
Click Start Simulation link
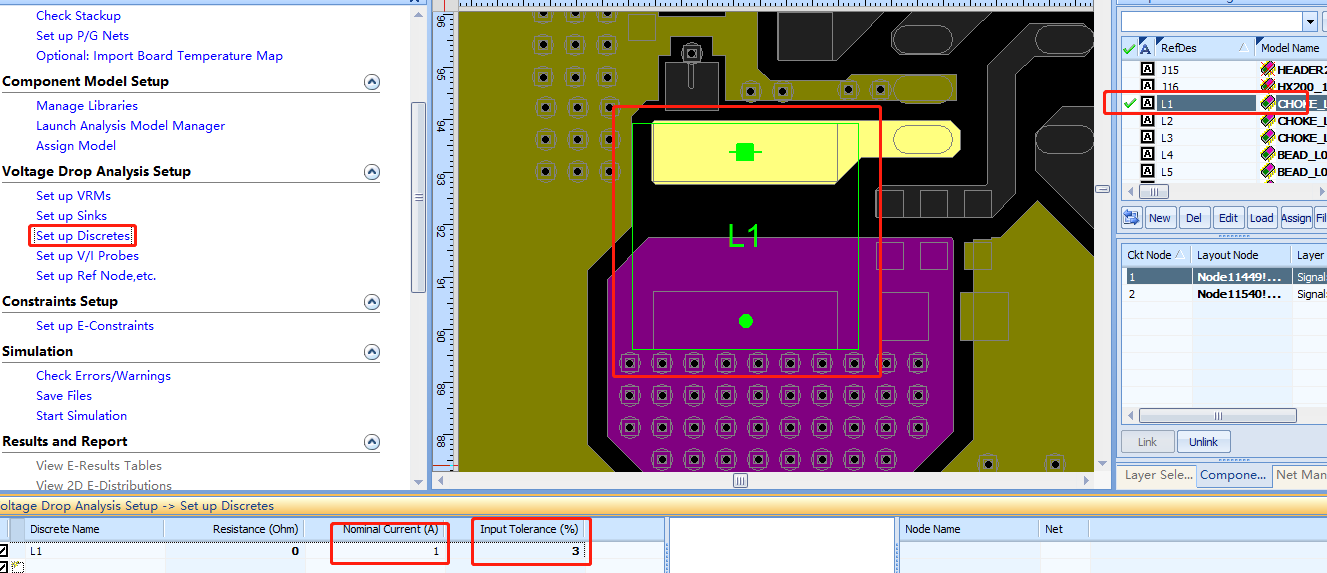(81, 416)
